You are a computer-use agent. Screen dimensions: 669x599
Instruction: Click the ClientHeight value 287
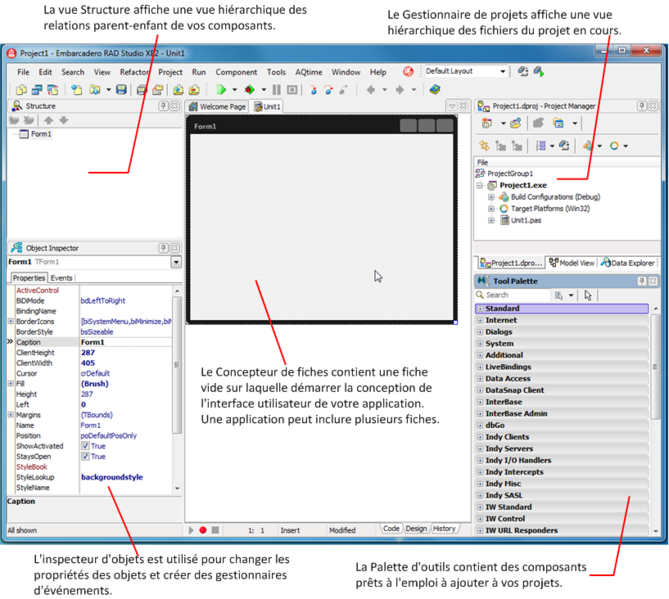pos(88,352)
